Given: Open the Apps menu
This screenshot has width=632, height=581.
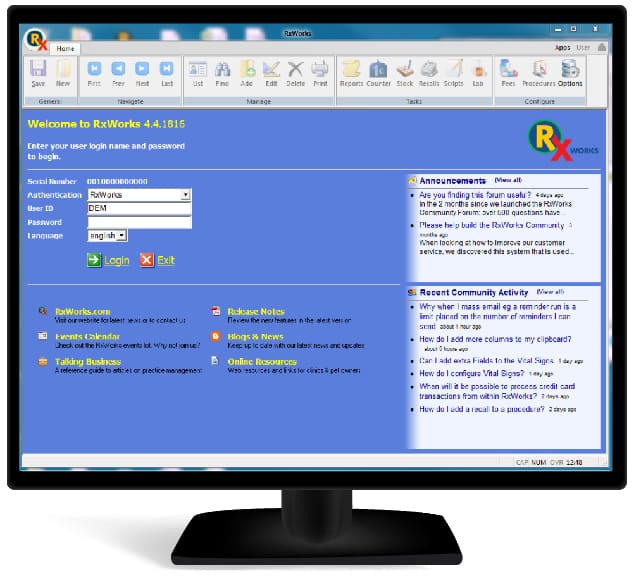Looking at the screenshot, I should [562, 48].
